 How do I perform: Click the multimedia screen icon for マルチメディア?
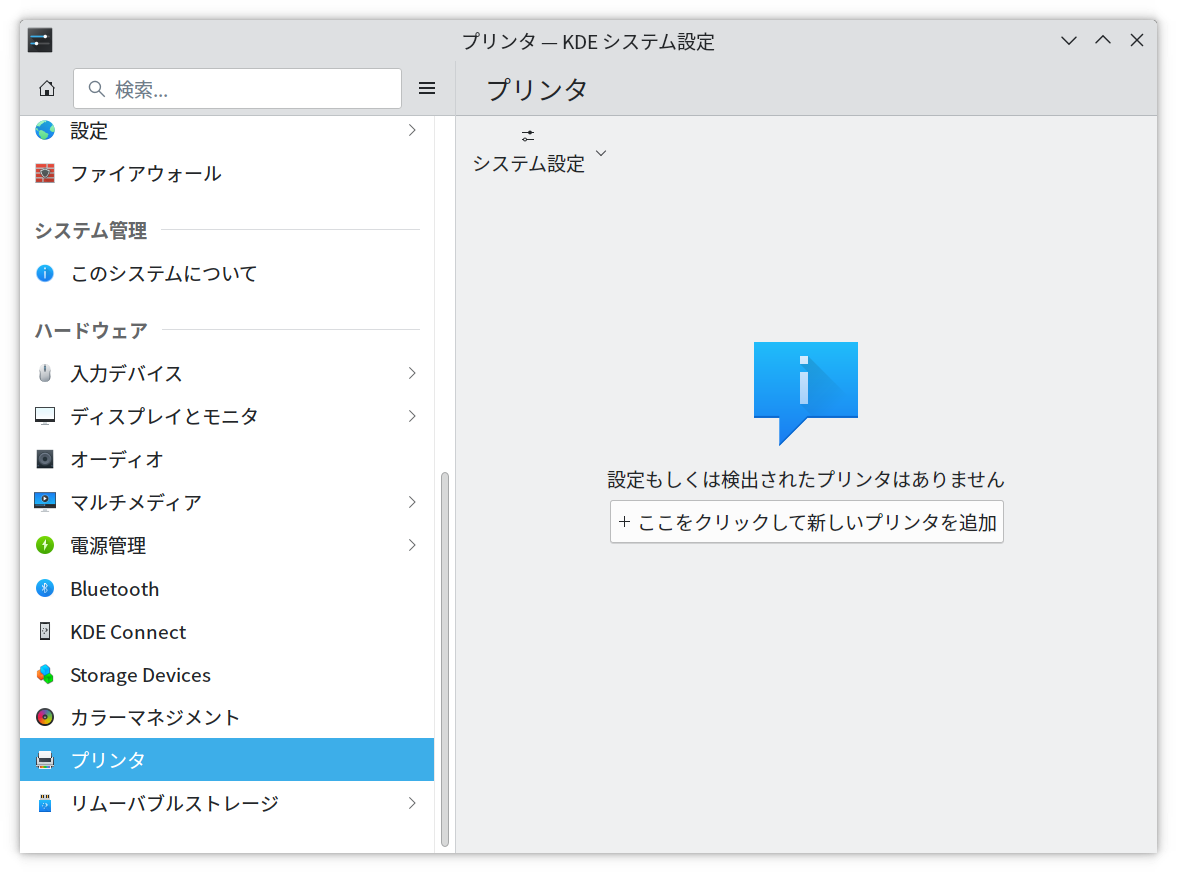(x=45, y=501)
